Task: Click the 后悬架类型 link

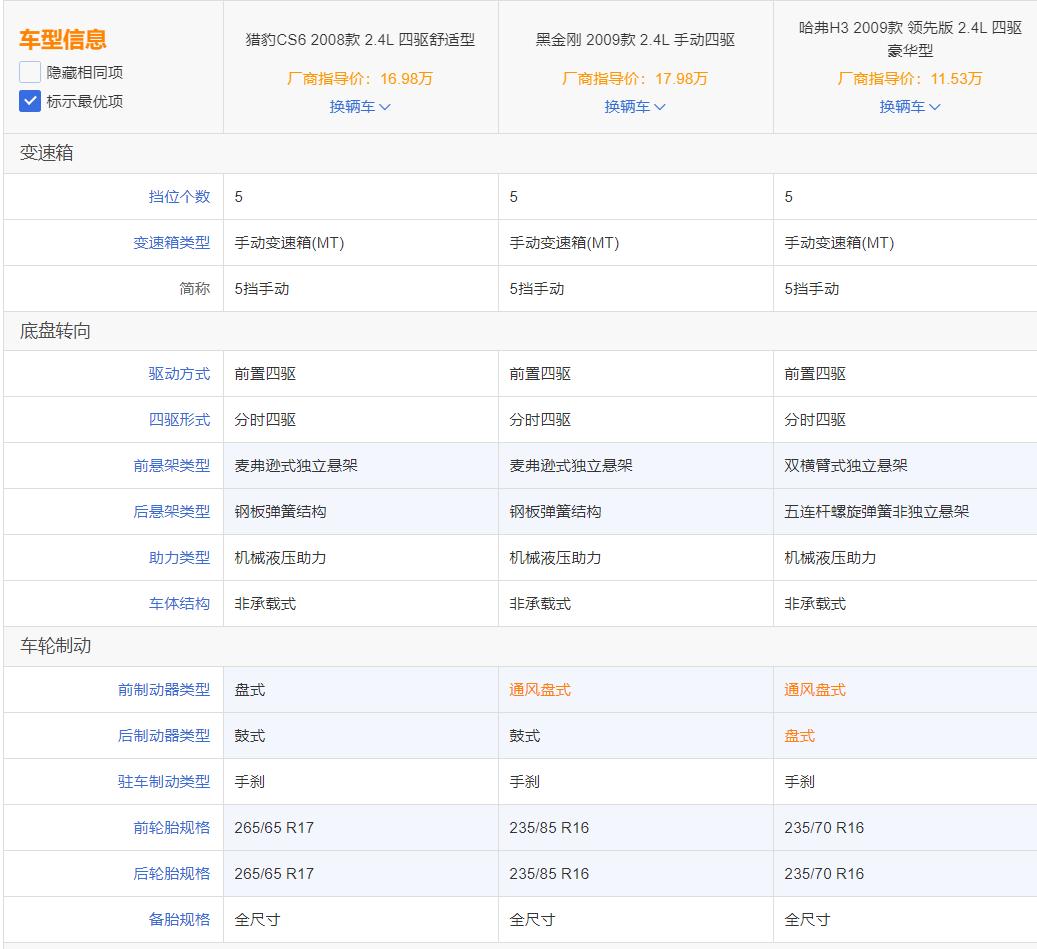Action: (171, 511)
